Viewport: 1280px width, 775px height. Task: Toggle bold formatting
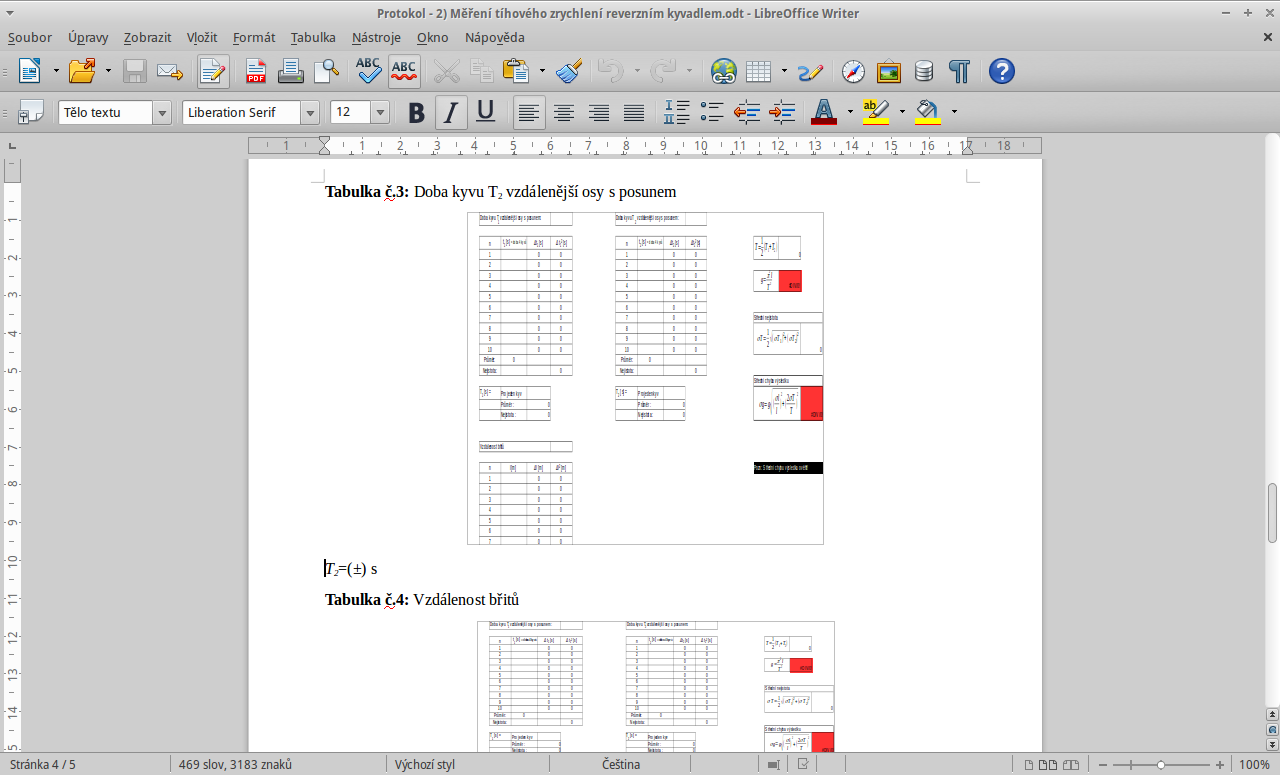click(x=417, y=112)
